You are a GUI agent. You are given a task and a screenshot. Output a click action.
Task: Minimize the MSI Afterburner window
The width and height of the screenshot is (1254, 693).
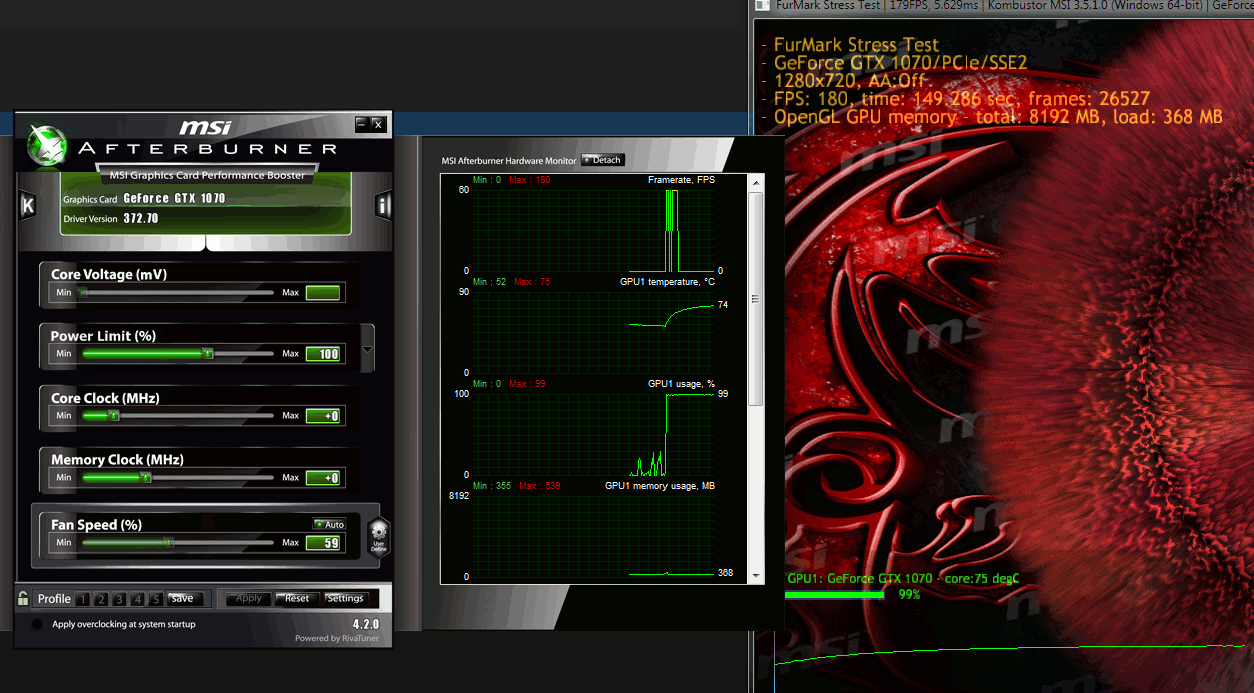[361, 124]
